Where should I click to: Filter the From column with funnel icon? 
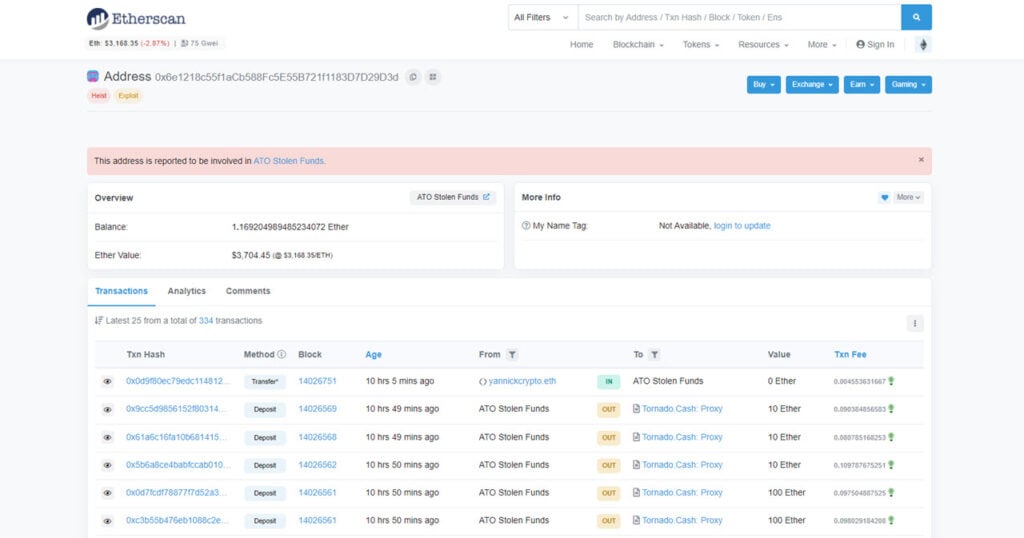(x=512, y=355)
